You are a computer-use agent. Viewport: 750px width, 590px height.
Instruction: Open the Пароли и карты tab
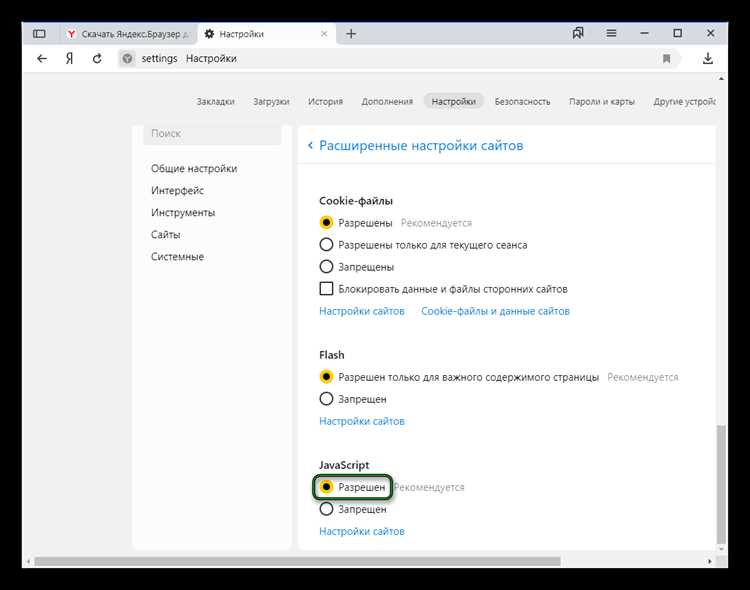(602, 101)
